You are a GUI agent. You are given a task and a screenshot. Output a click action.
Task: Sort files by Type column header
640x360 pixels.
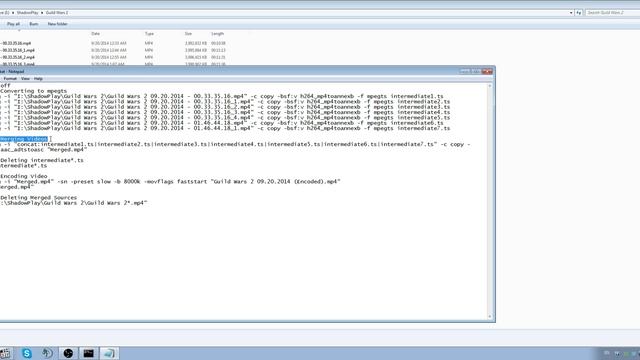click(x=149, y=33)
